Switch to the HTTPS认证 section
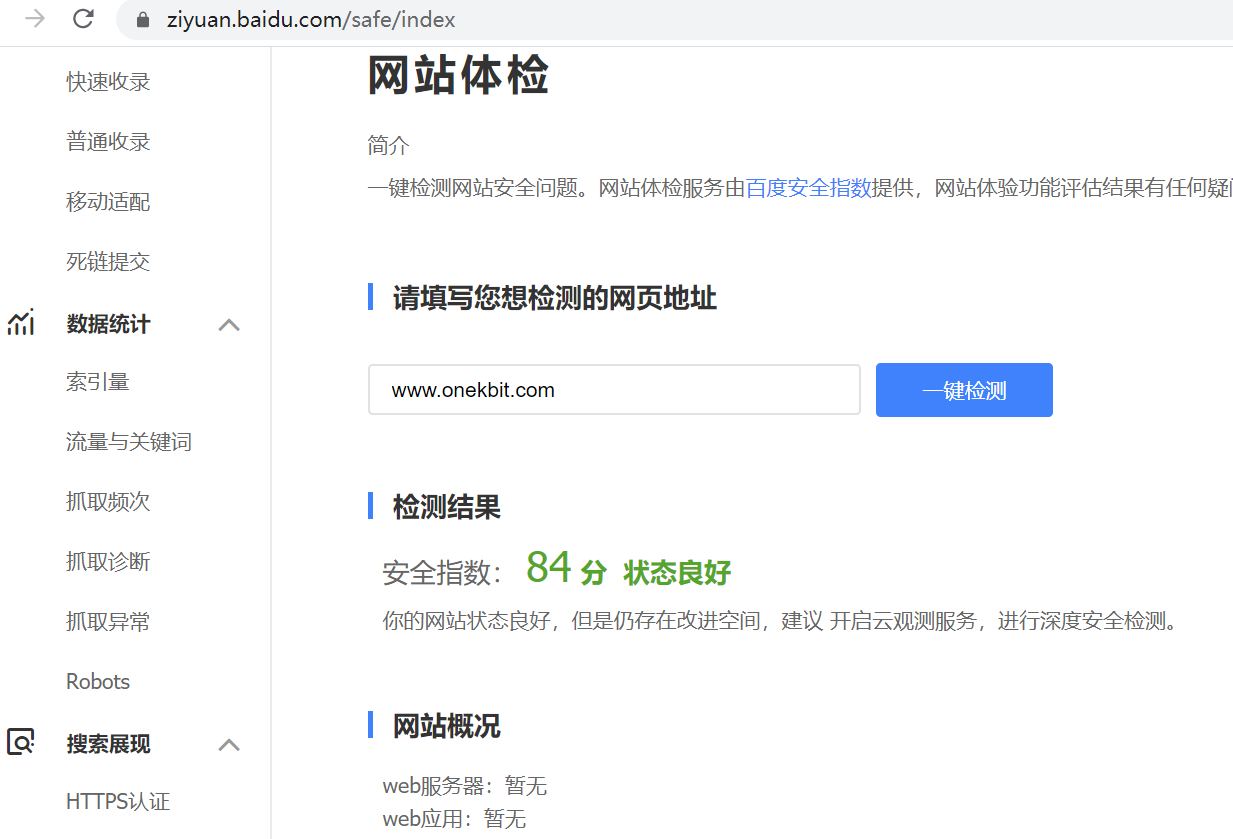Screen dimensions: 1233x839 pyautogui.click(x=117, y=801)
